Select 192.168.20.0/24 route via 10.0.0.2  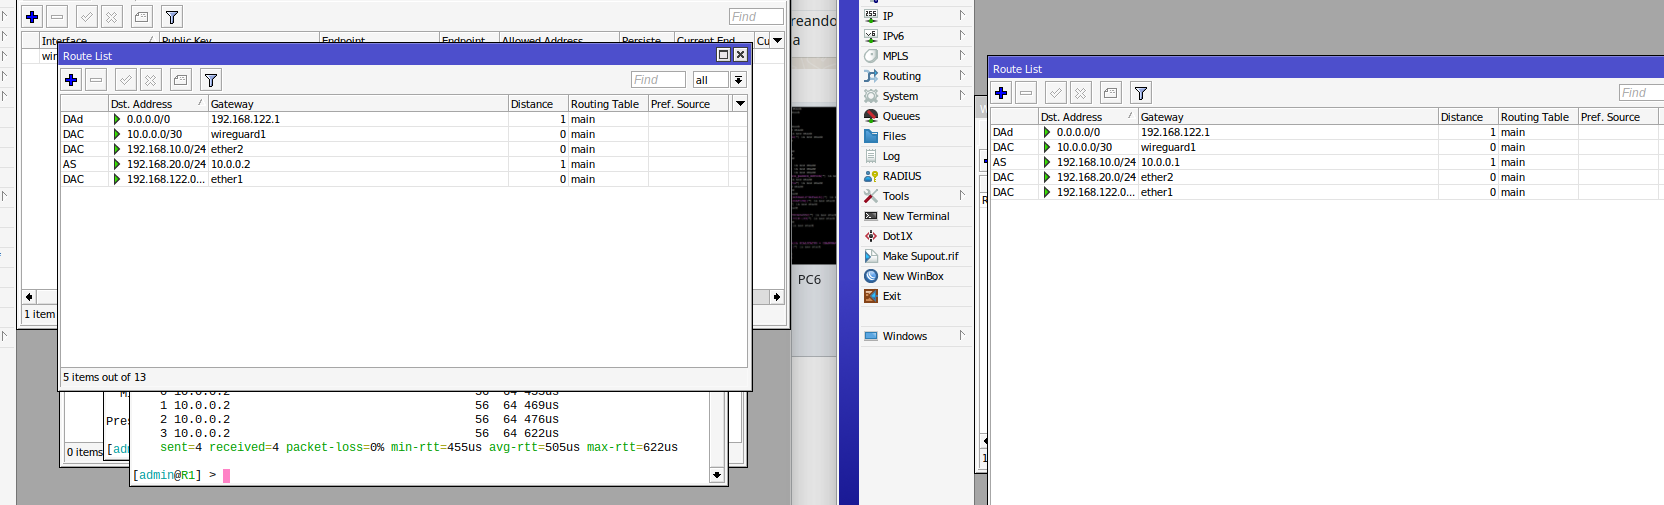[404, 164]
